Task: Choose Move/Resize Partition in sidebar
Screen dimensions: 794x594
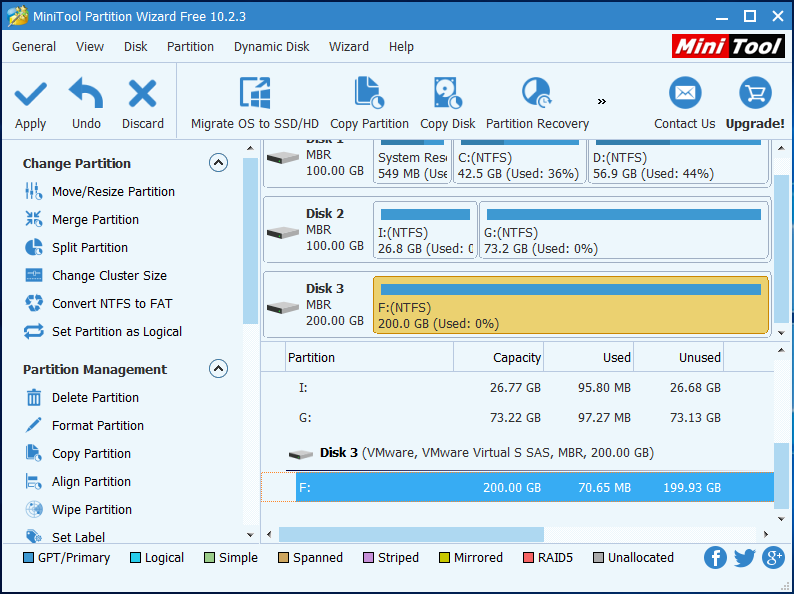Action: click(100, 191)
